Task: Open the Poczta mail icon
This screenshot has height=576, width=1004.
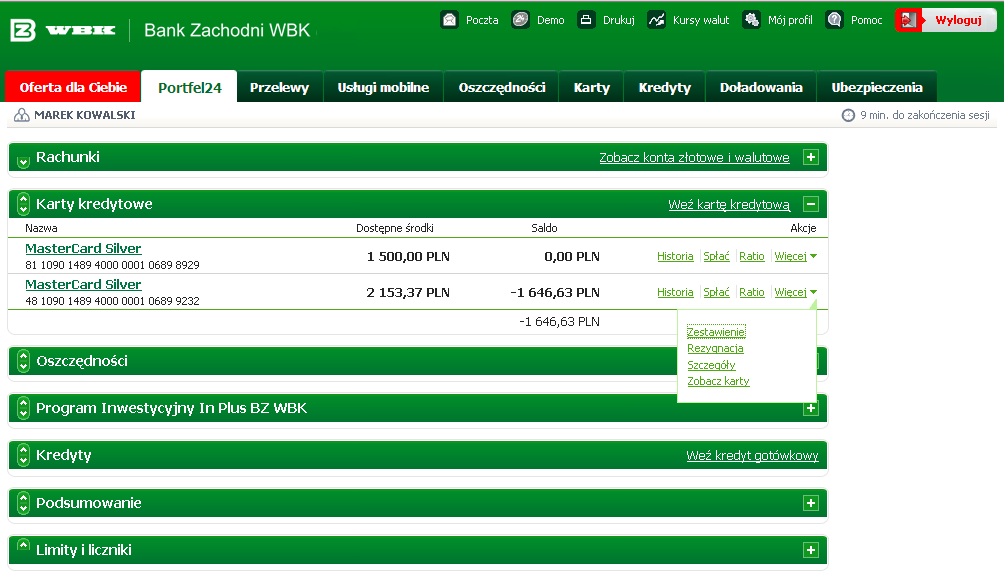Action: (449, 20)
